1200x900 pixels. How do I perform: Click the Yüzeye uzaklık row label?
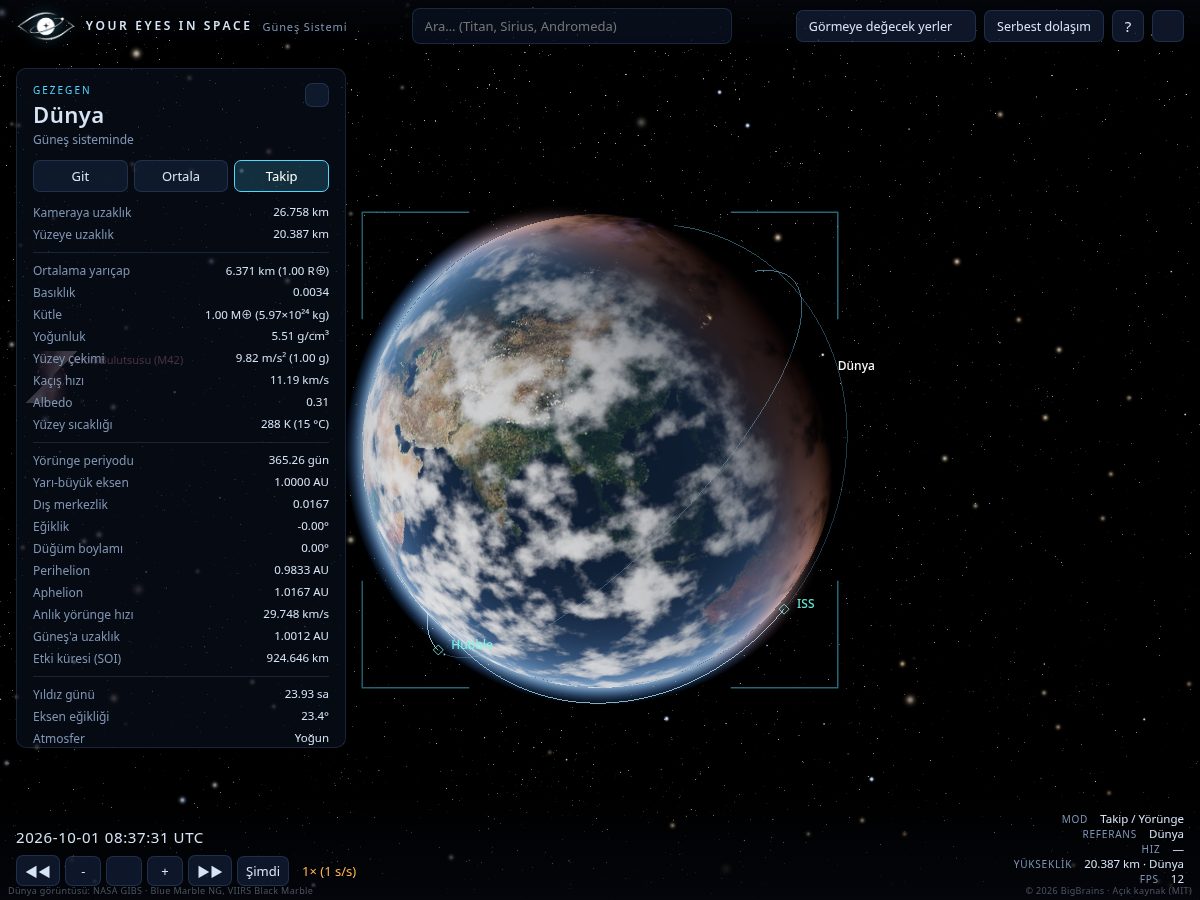[x=73, y=234]
